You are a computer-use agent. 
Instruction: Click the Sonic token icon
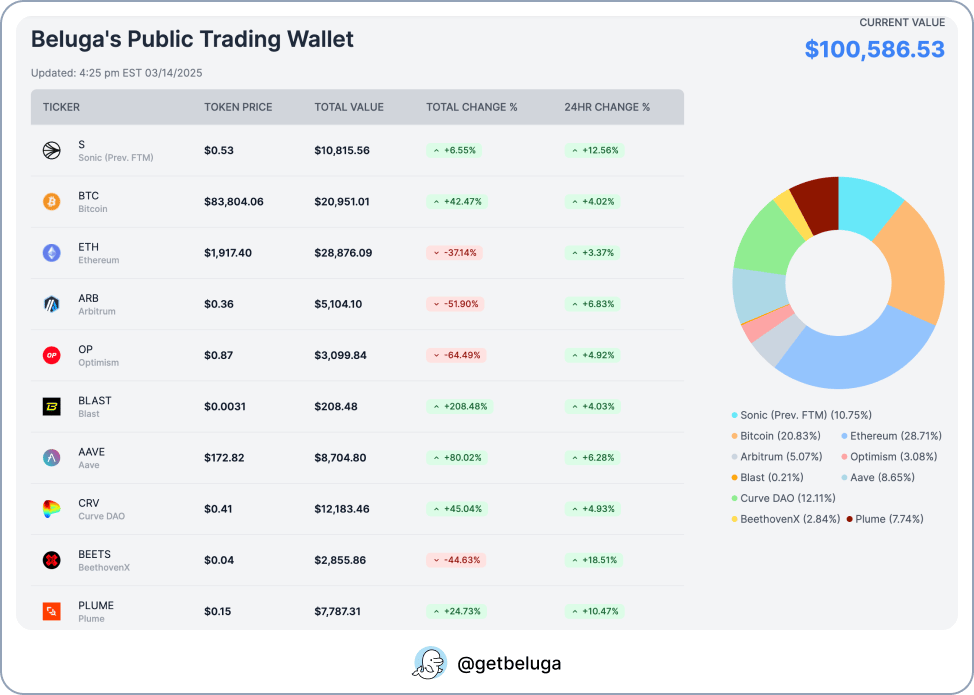[x=52, y=150]
